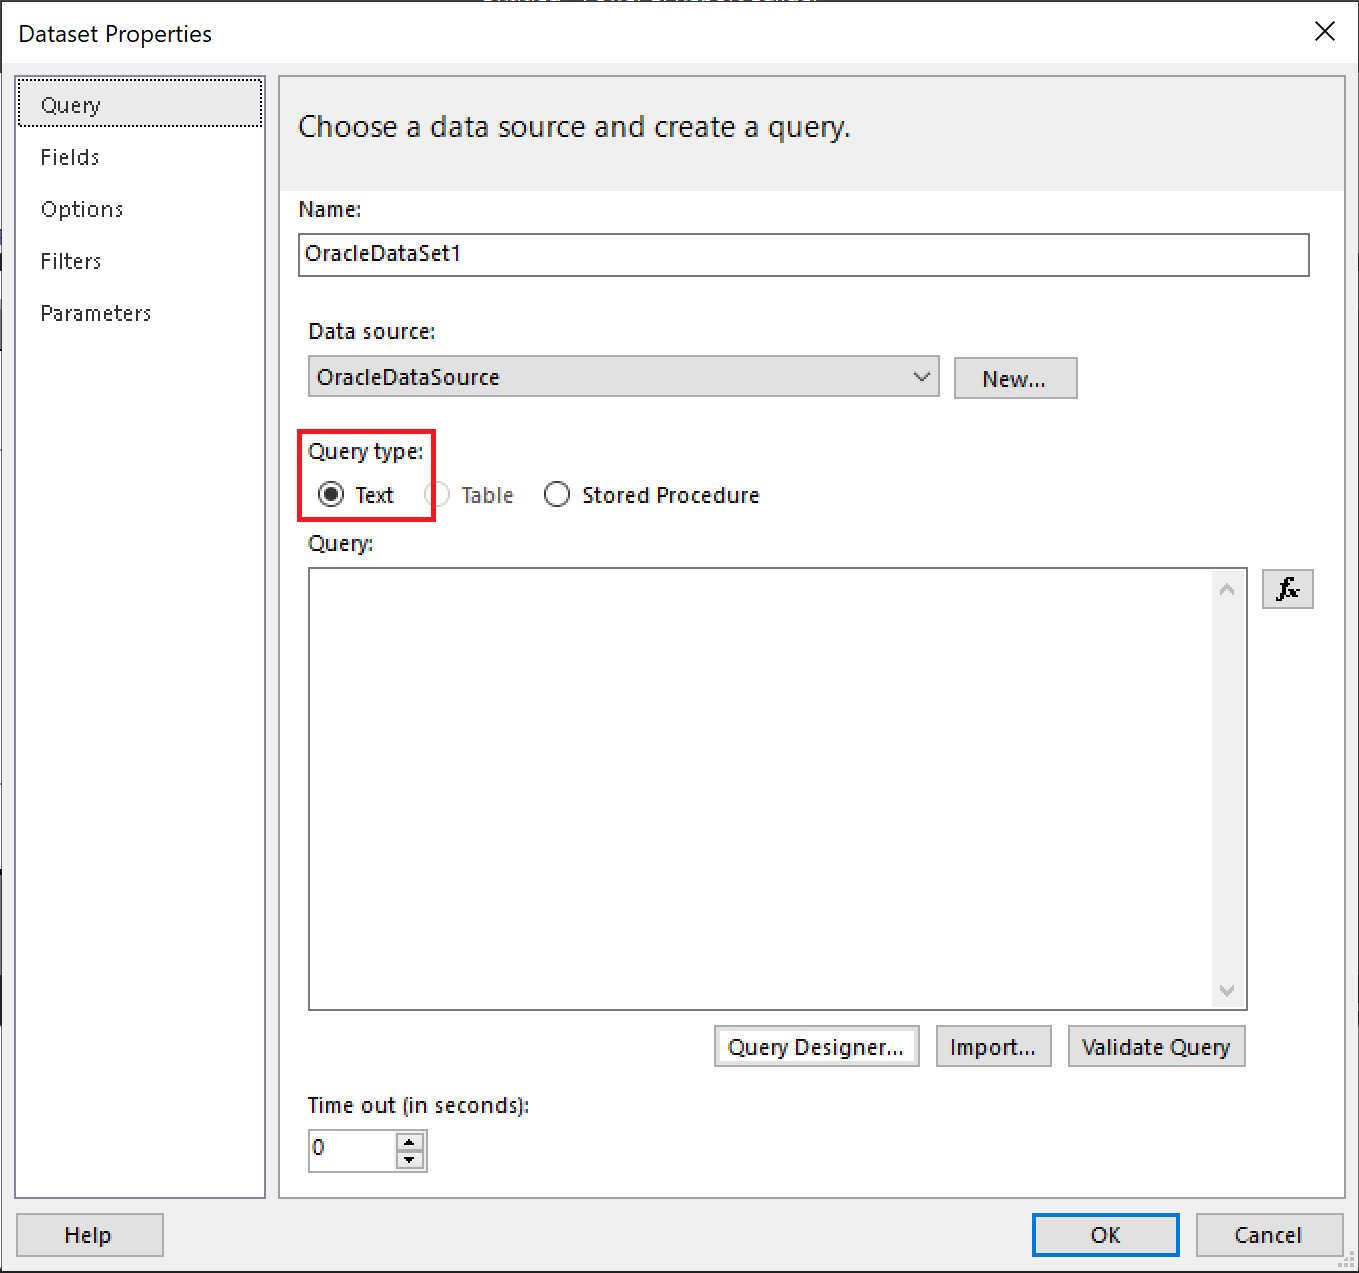Go to the Filters page
The image size is (1359, 1273).
pyautogui.click(x=139, y=261)
